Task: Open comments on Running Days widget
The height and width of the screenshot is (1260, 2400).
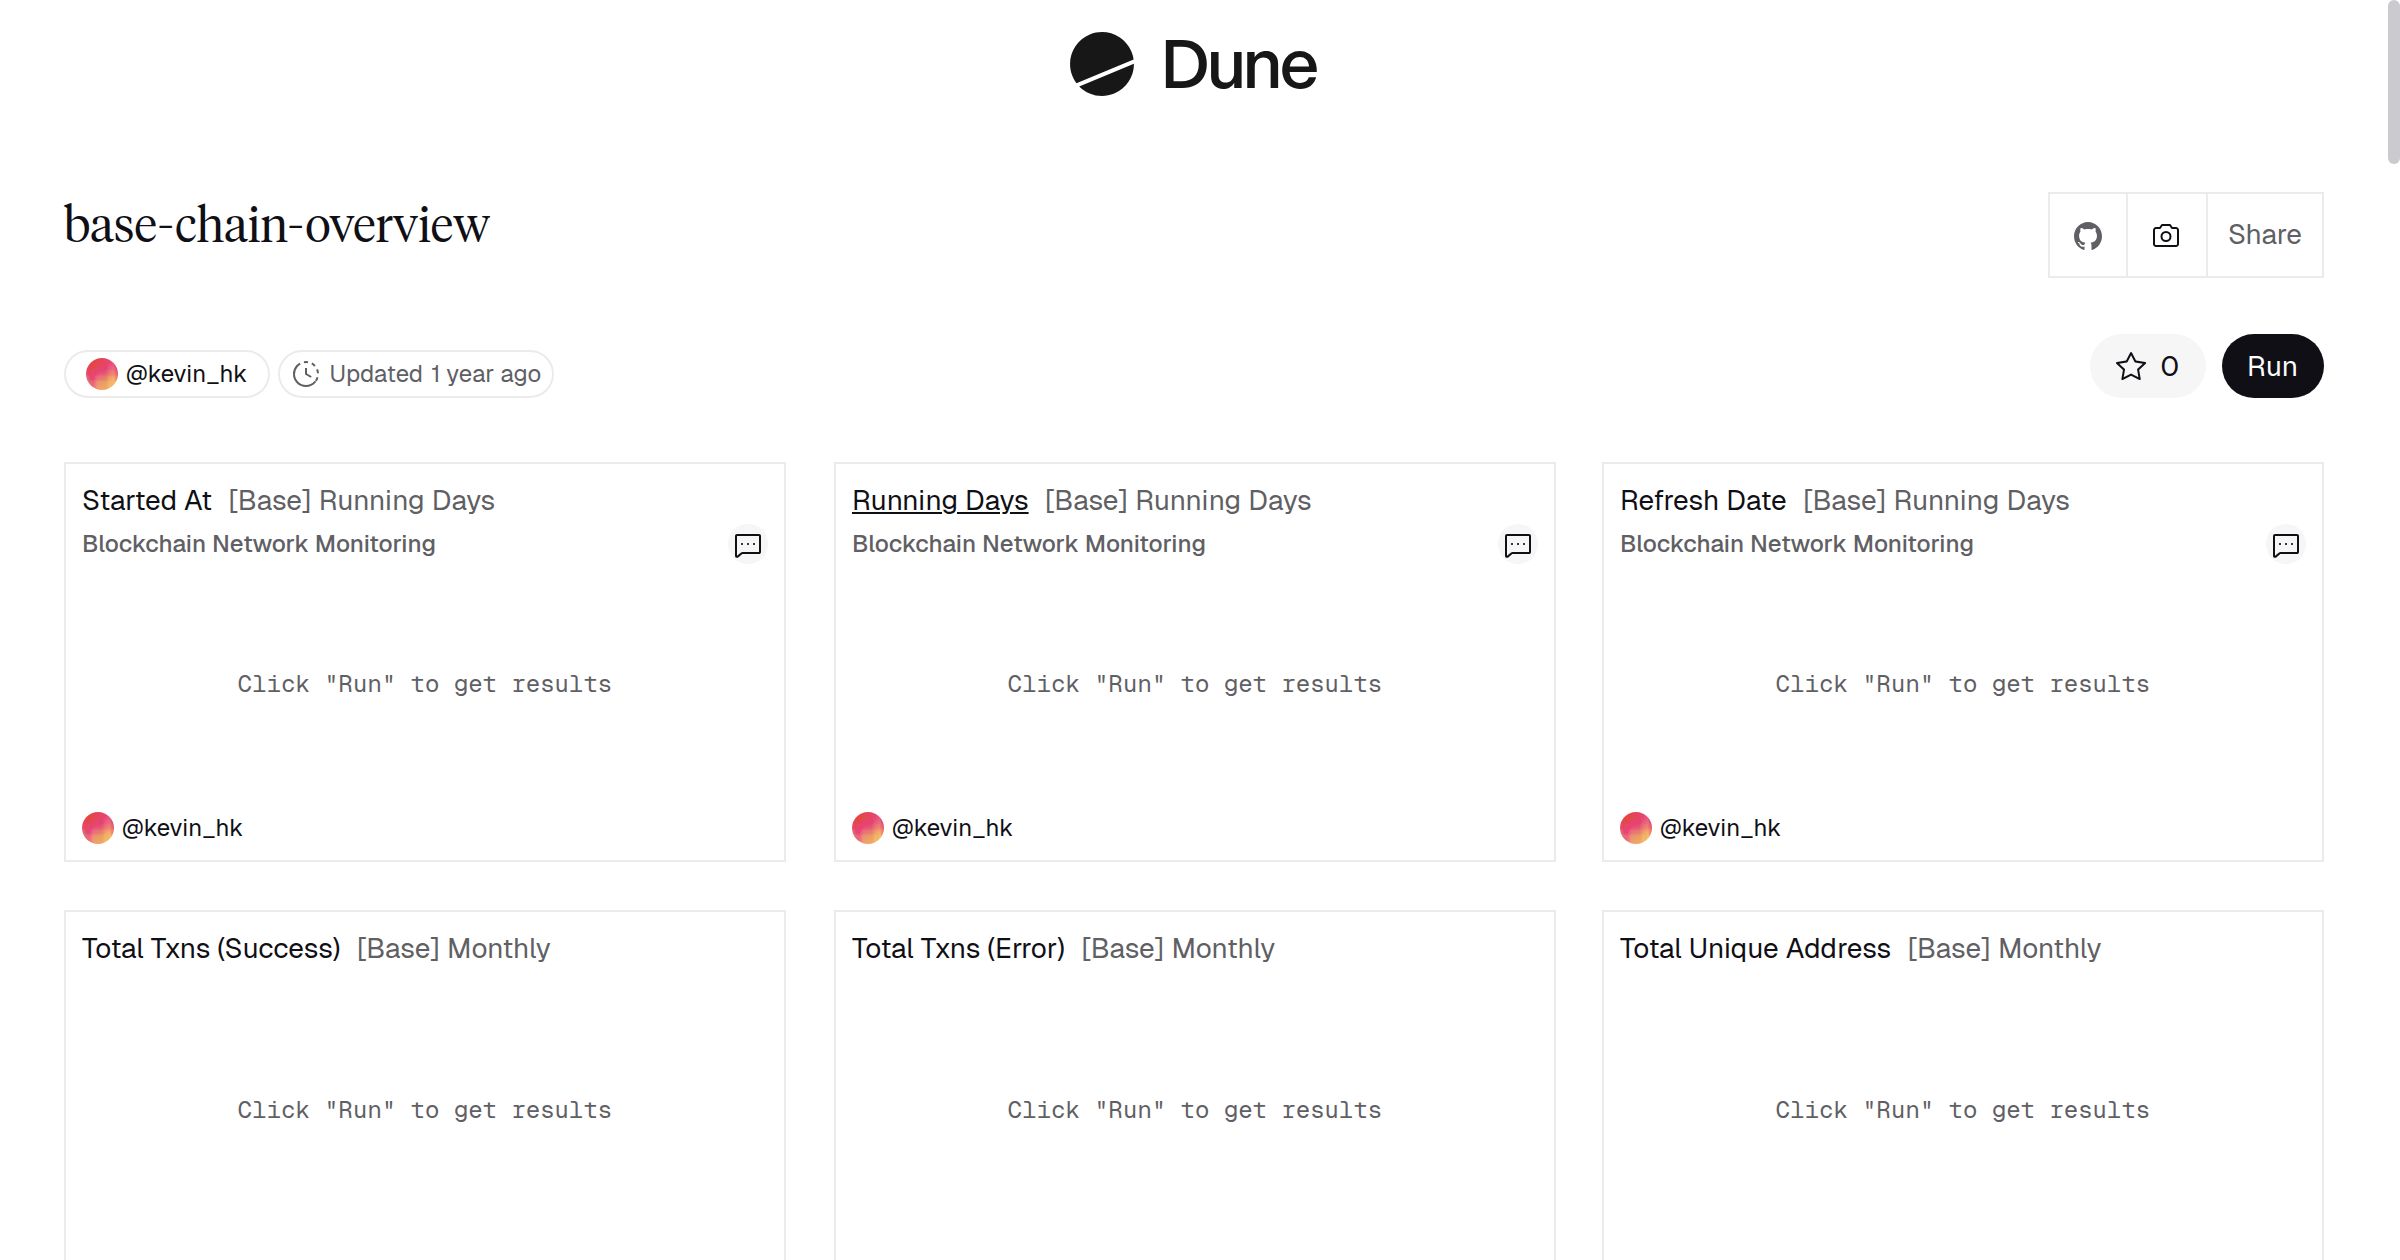Action: pyautogui.click(x=1517, y=545)
